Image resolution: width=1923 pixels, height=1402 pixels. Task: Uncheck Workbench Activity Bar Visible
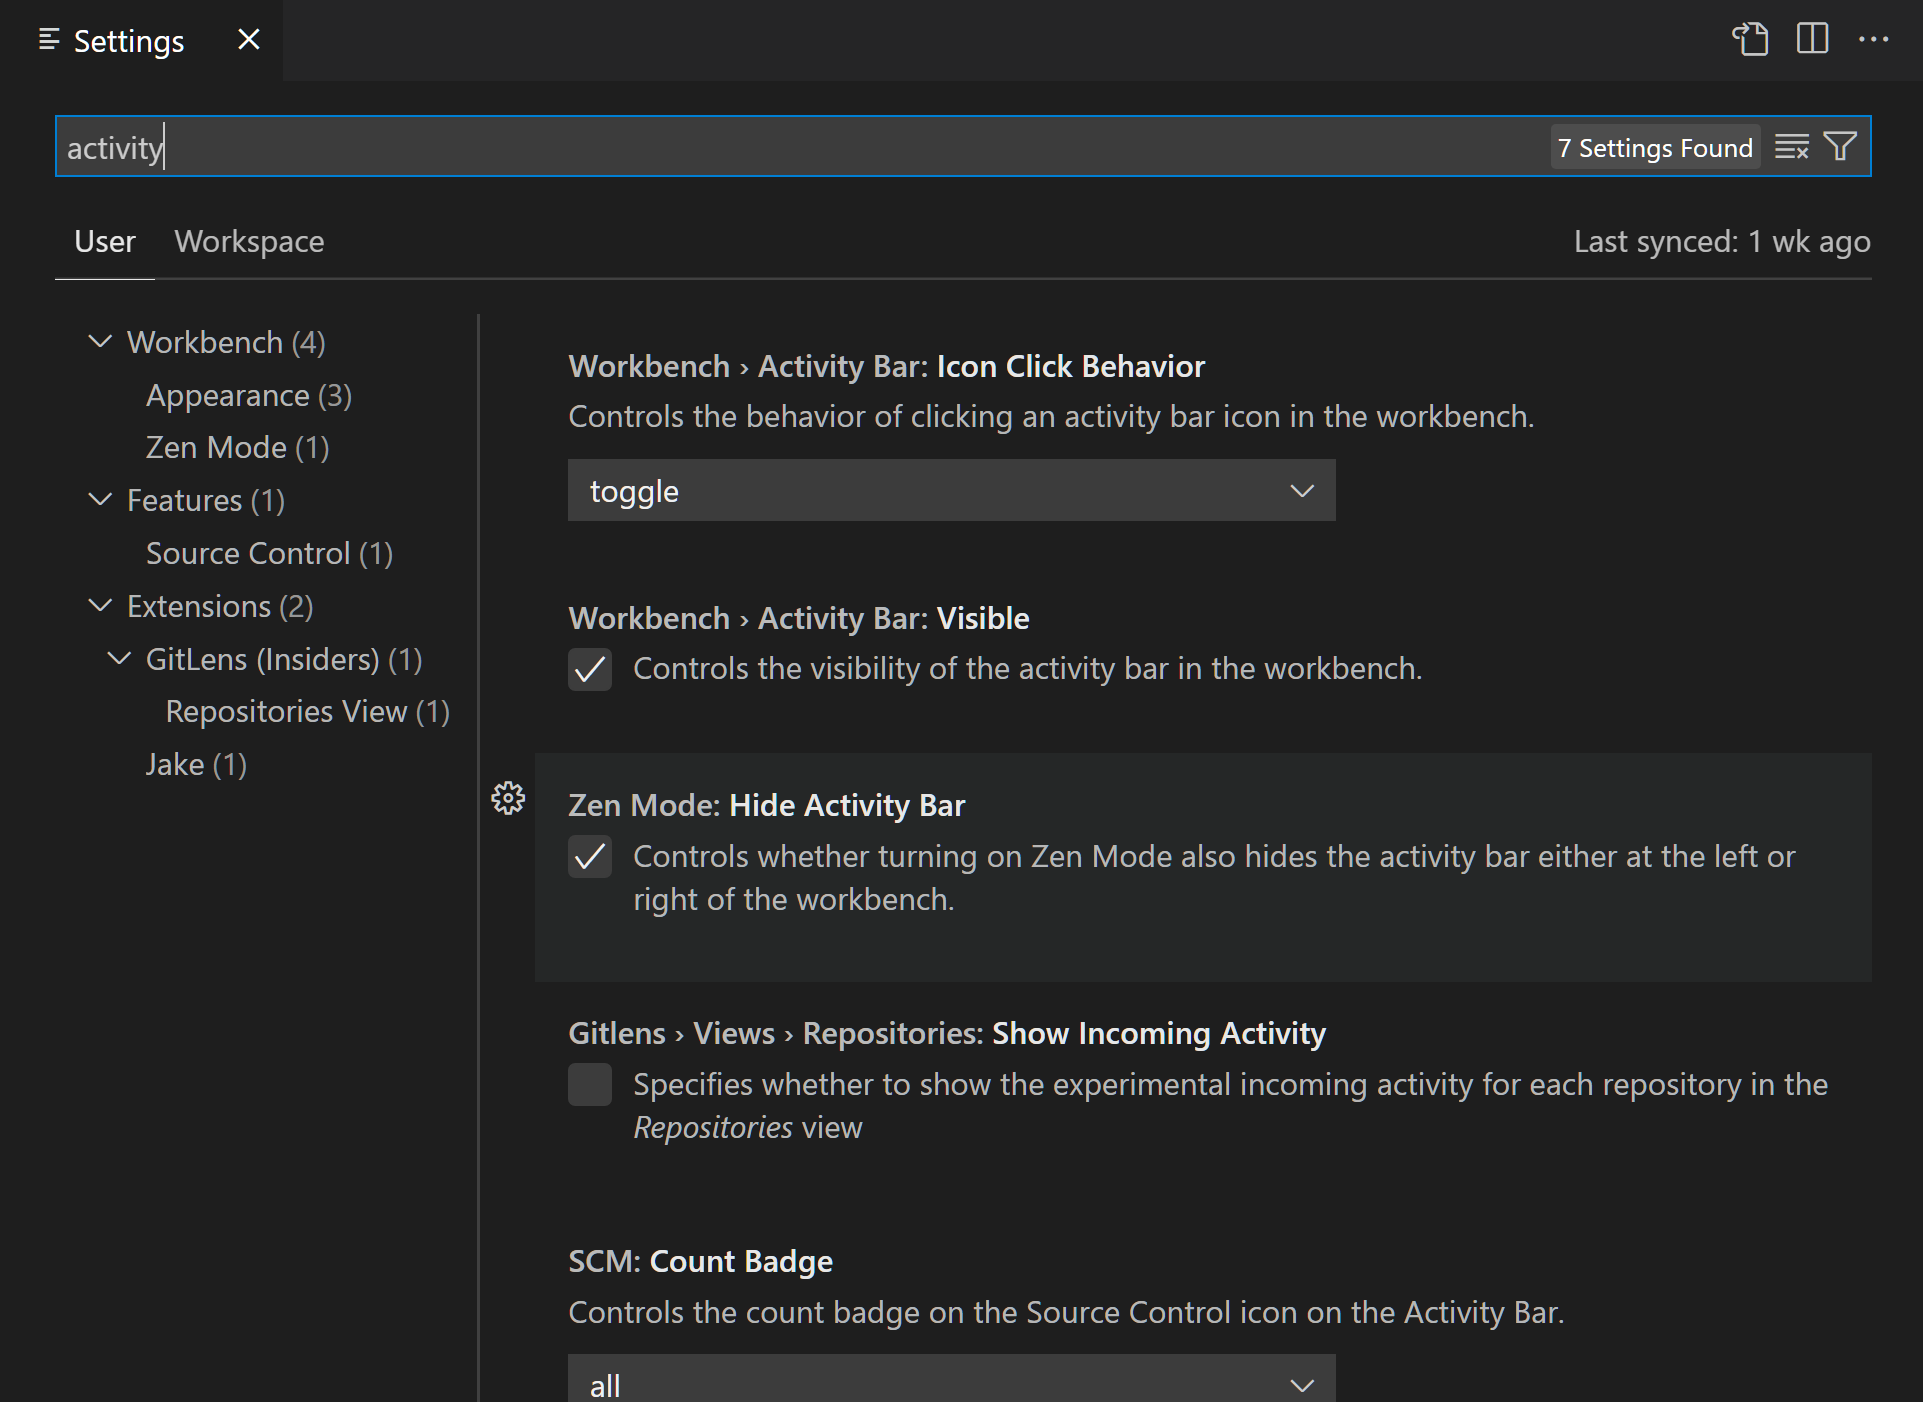point(590,669)
